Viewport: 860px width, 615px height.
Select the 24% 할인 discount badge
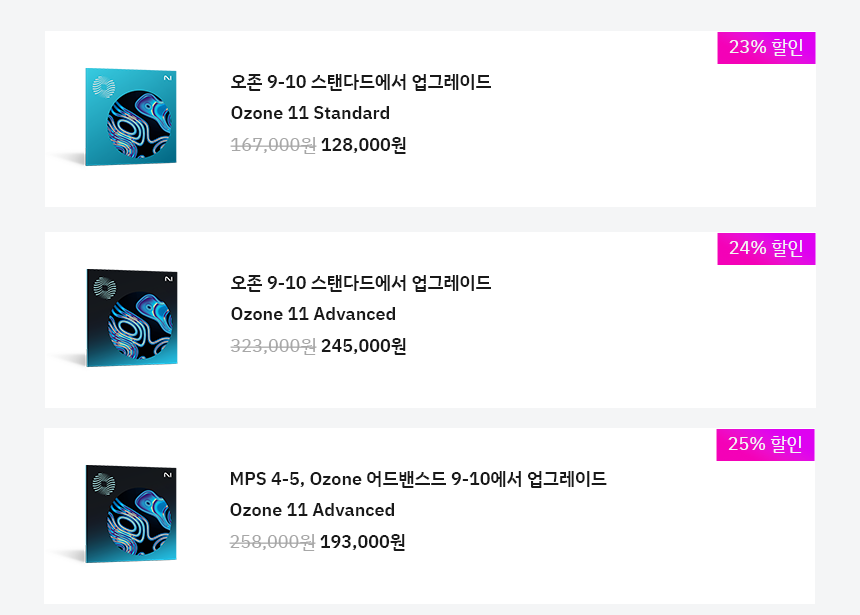point(766,249)
